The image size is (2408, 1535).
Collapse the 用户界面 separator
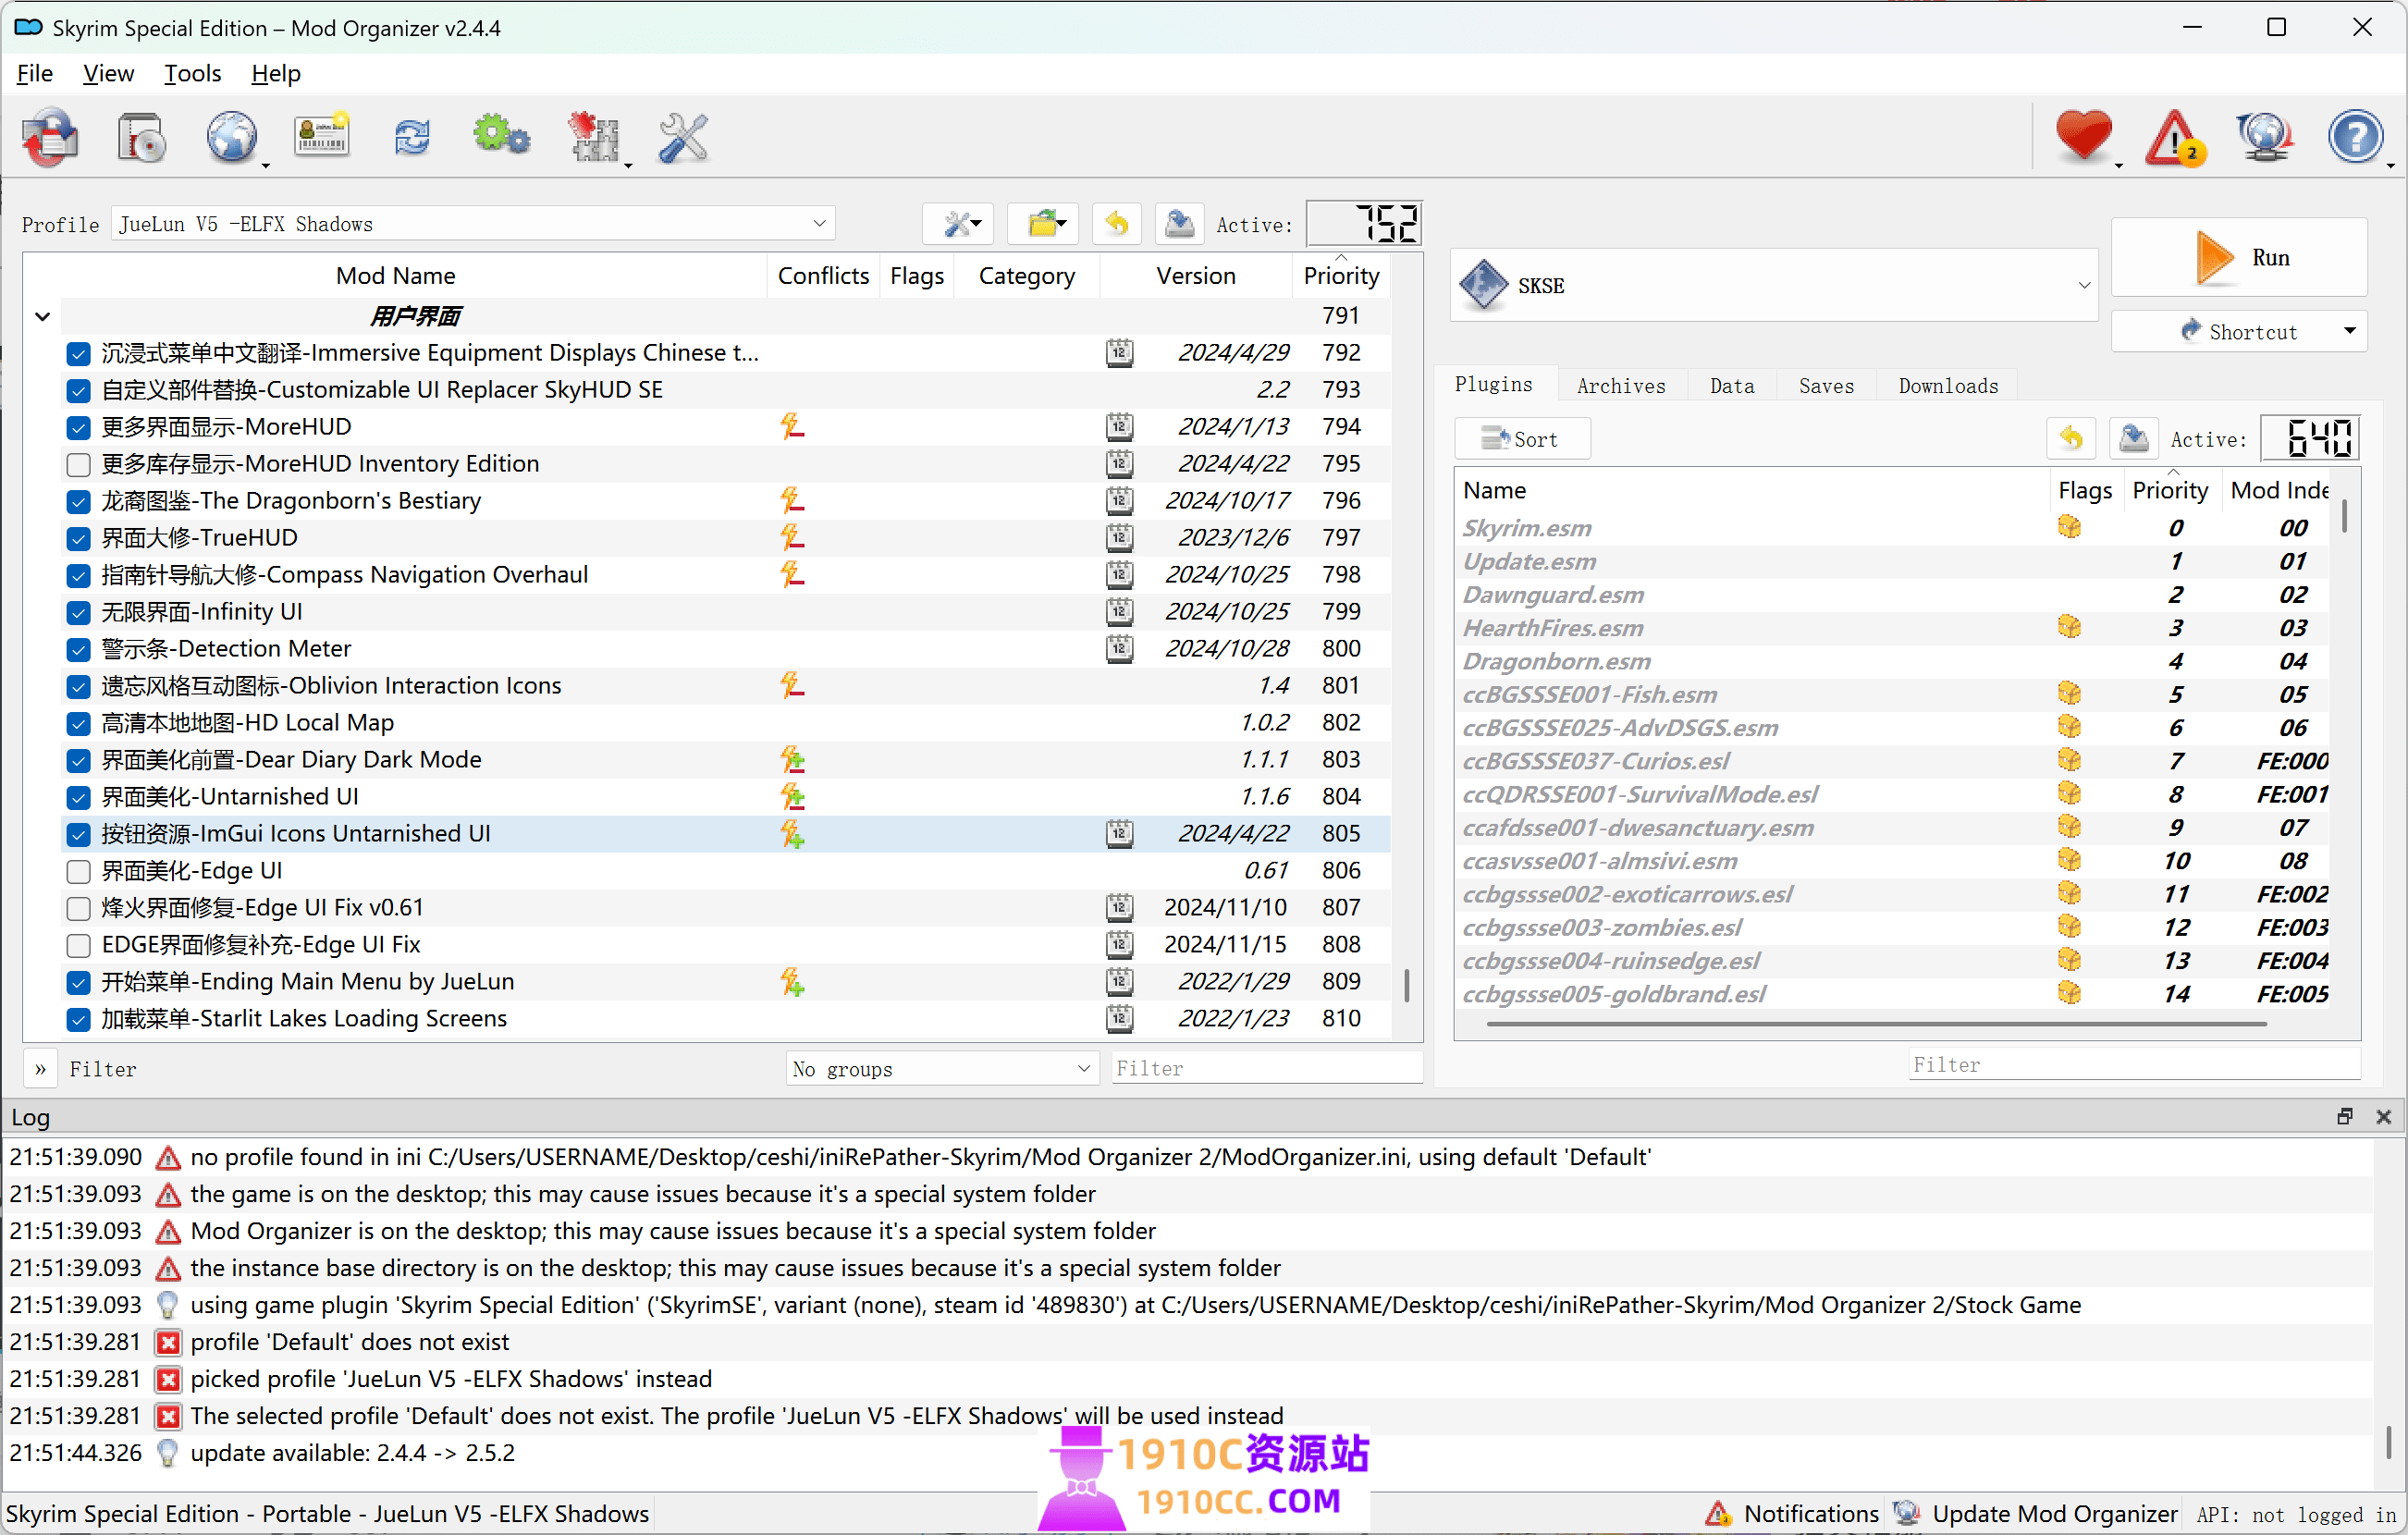tap(42, 316)
